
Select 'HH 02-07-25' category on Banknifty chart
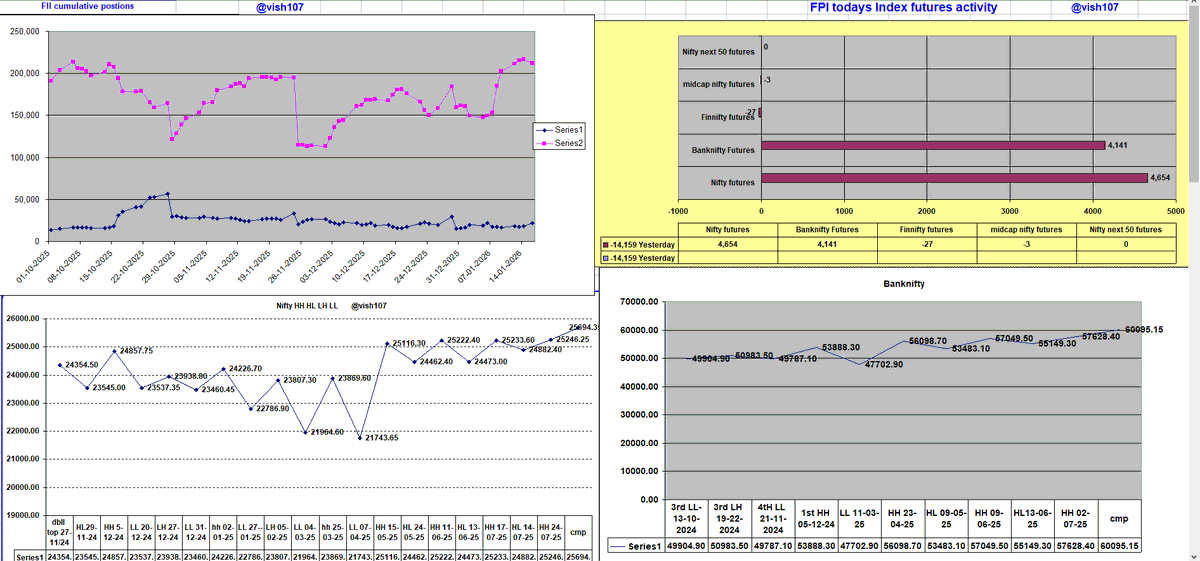(x=1075, y=517)
